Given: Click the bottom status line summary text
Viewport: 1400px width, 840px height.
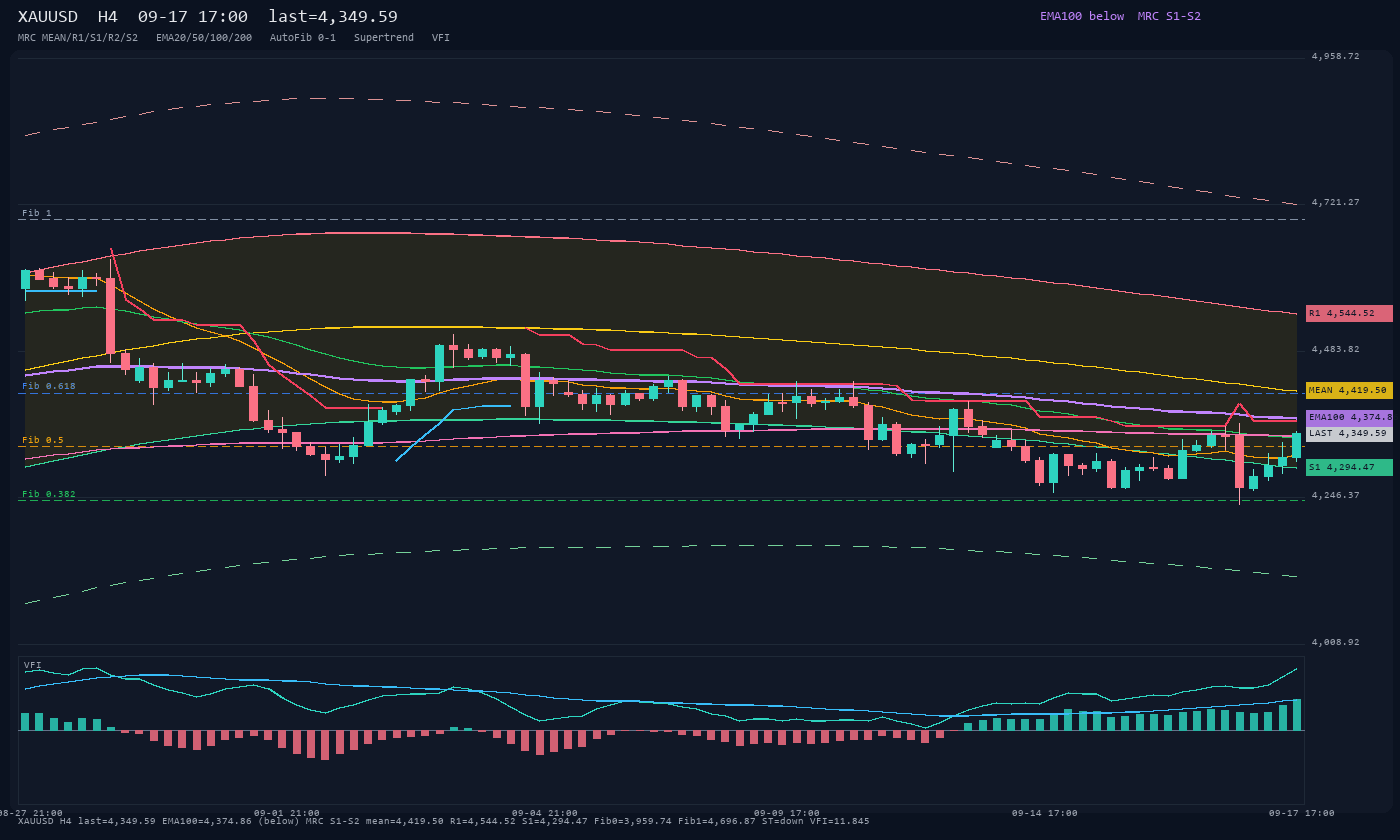Looking at the screenshot, I should pyautogui.click(x=444, y=821).
